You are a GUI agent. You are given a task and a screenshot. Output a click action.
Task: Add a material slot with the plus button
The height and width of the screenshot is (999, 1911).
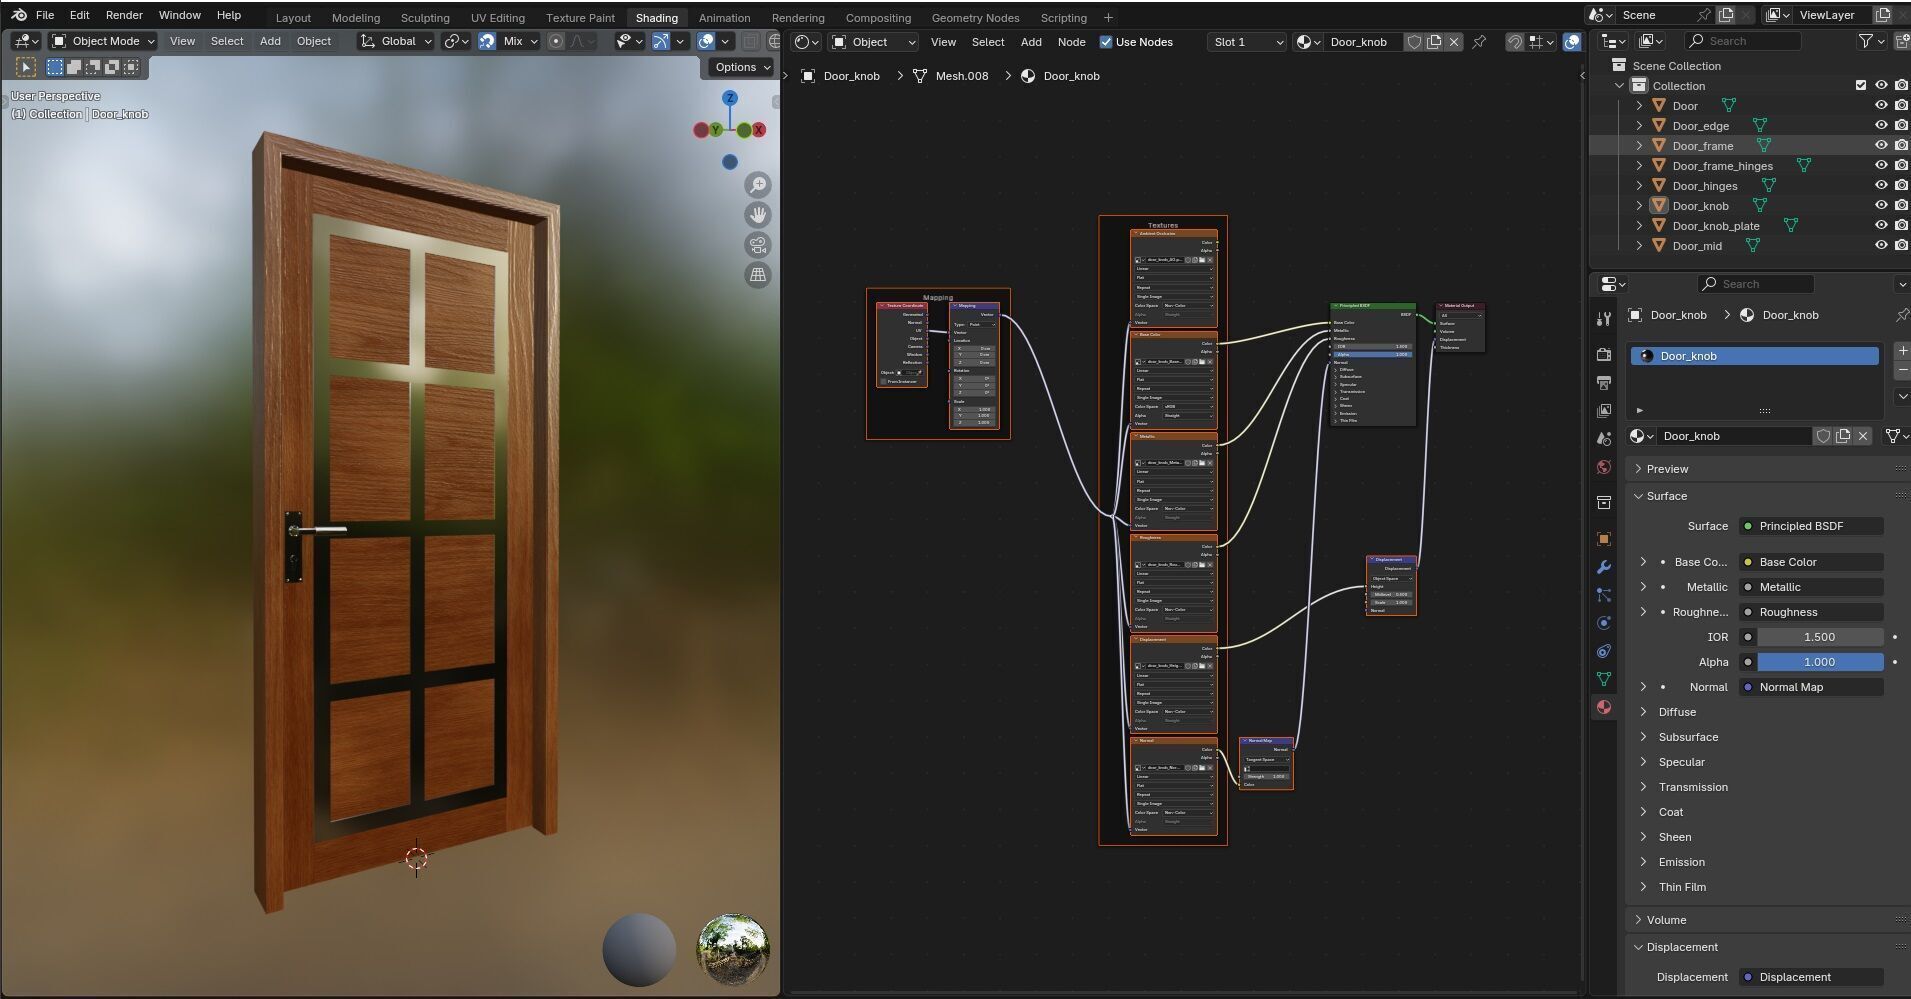(x=1902, y=351)
